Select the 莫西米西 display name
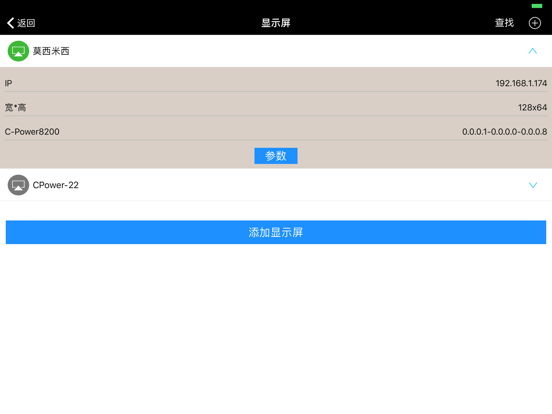Viewport: 552px width, 414px height. 51,51
